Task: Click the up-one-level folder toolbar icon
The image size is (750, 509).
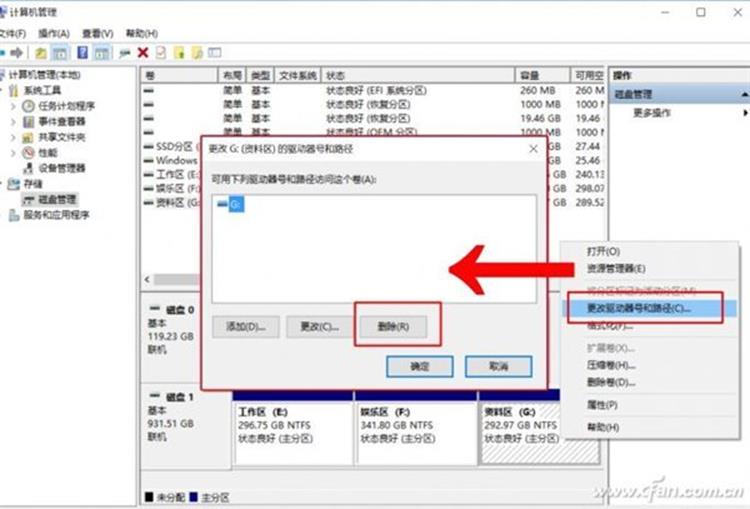Action: (41, 52)
